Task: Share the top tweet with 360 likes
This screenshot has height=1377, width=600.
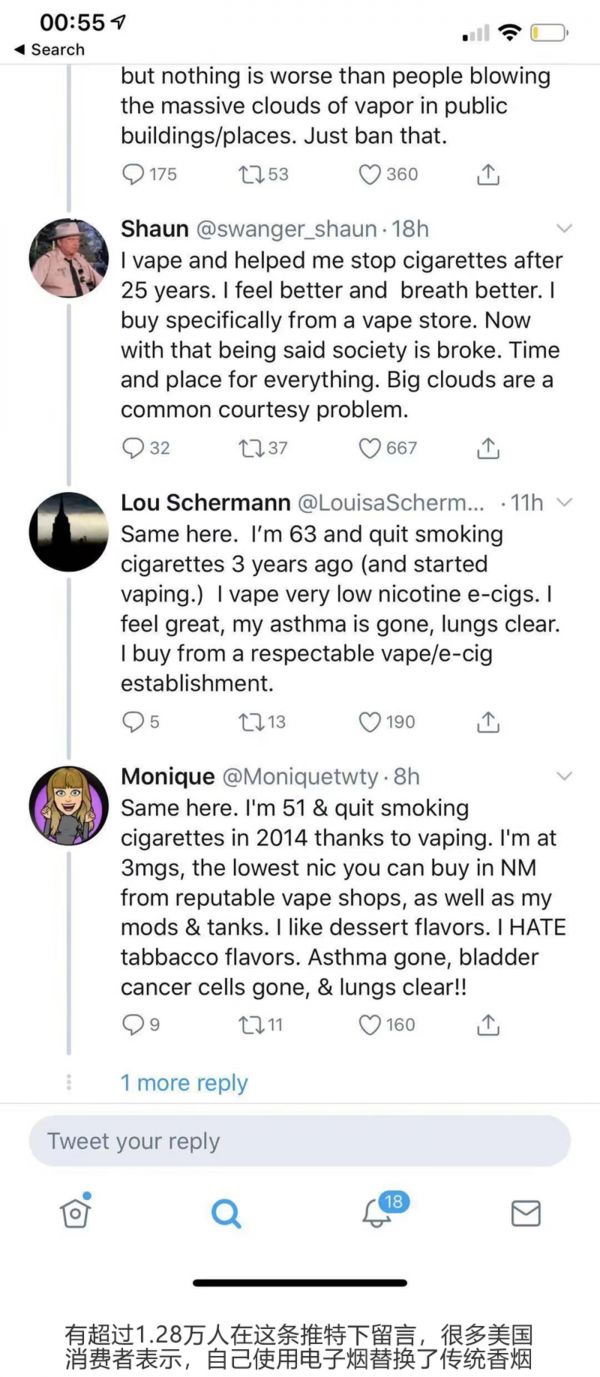Action: pyautogui.click(x=487, y=174)
